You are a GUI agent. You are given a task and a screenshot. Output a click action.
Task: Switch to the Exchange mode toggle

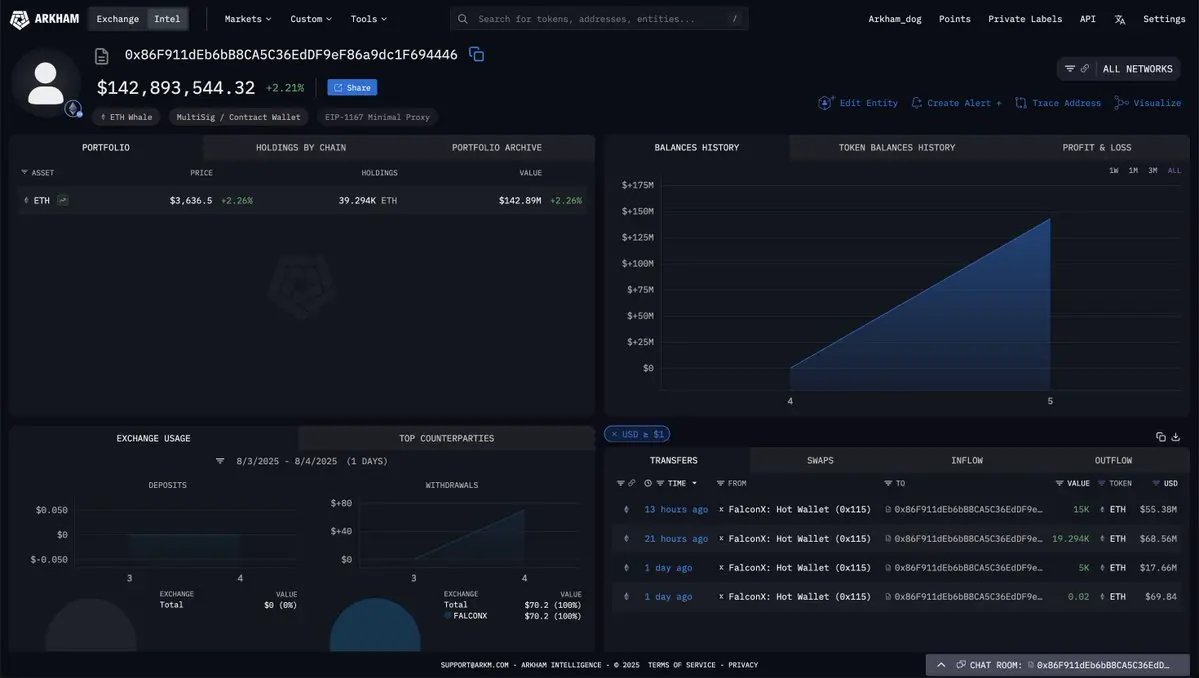(118, 19)
